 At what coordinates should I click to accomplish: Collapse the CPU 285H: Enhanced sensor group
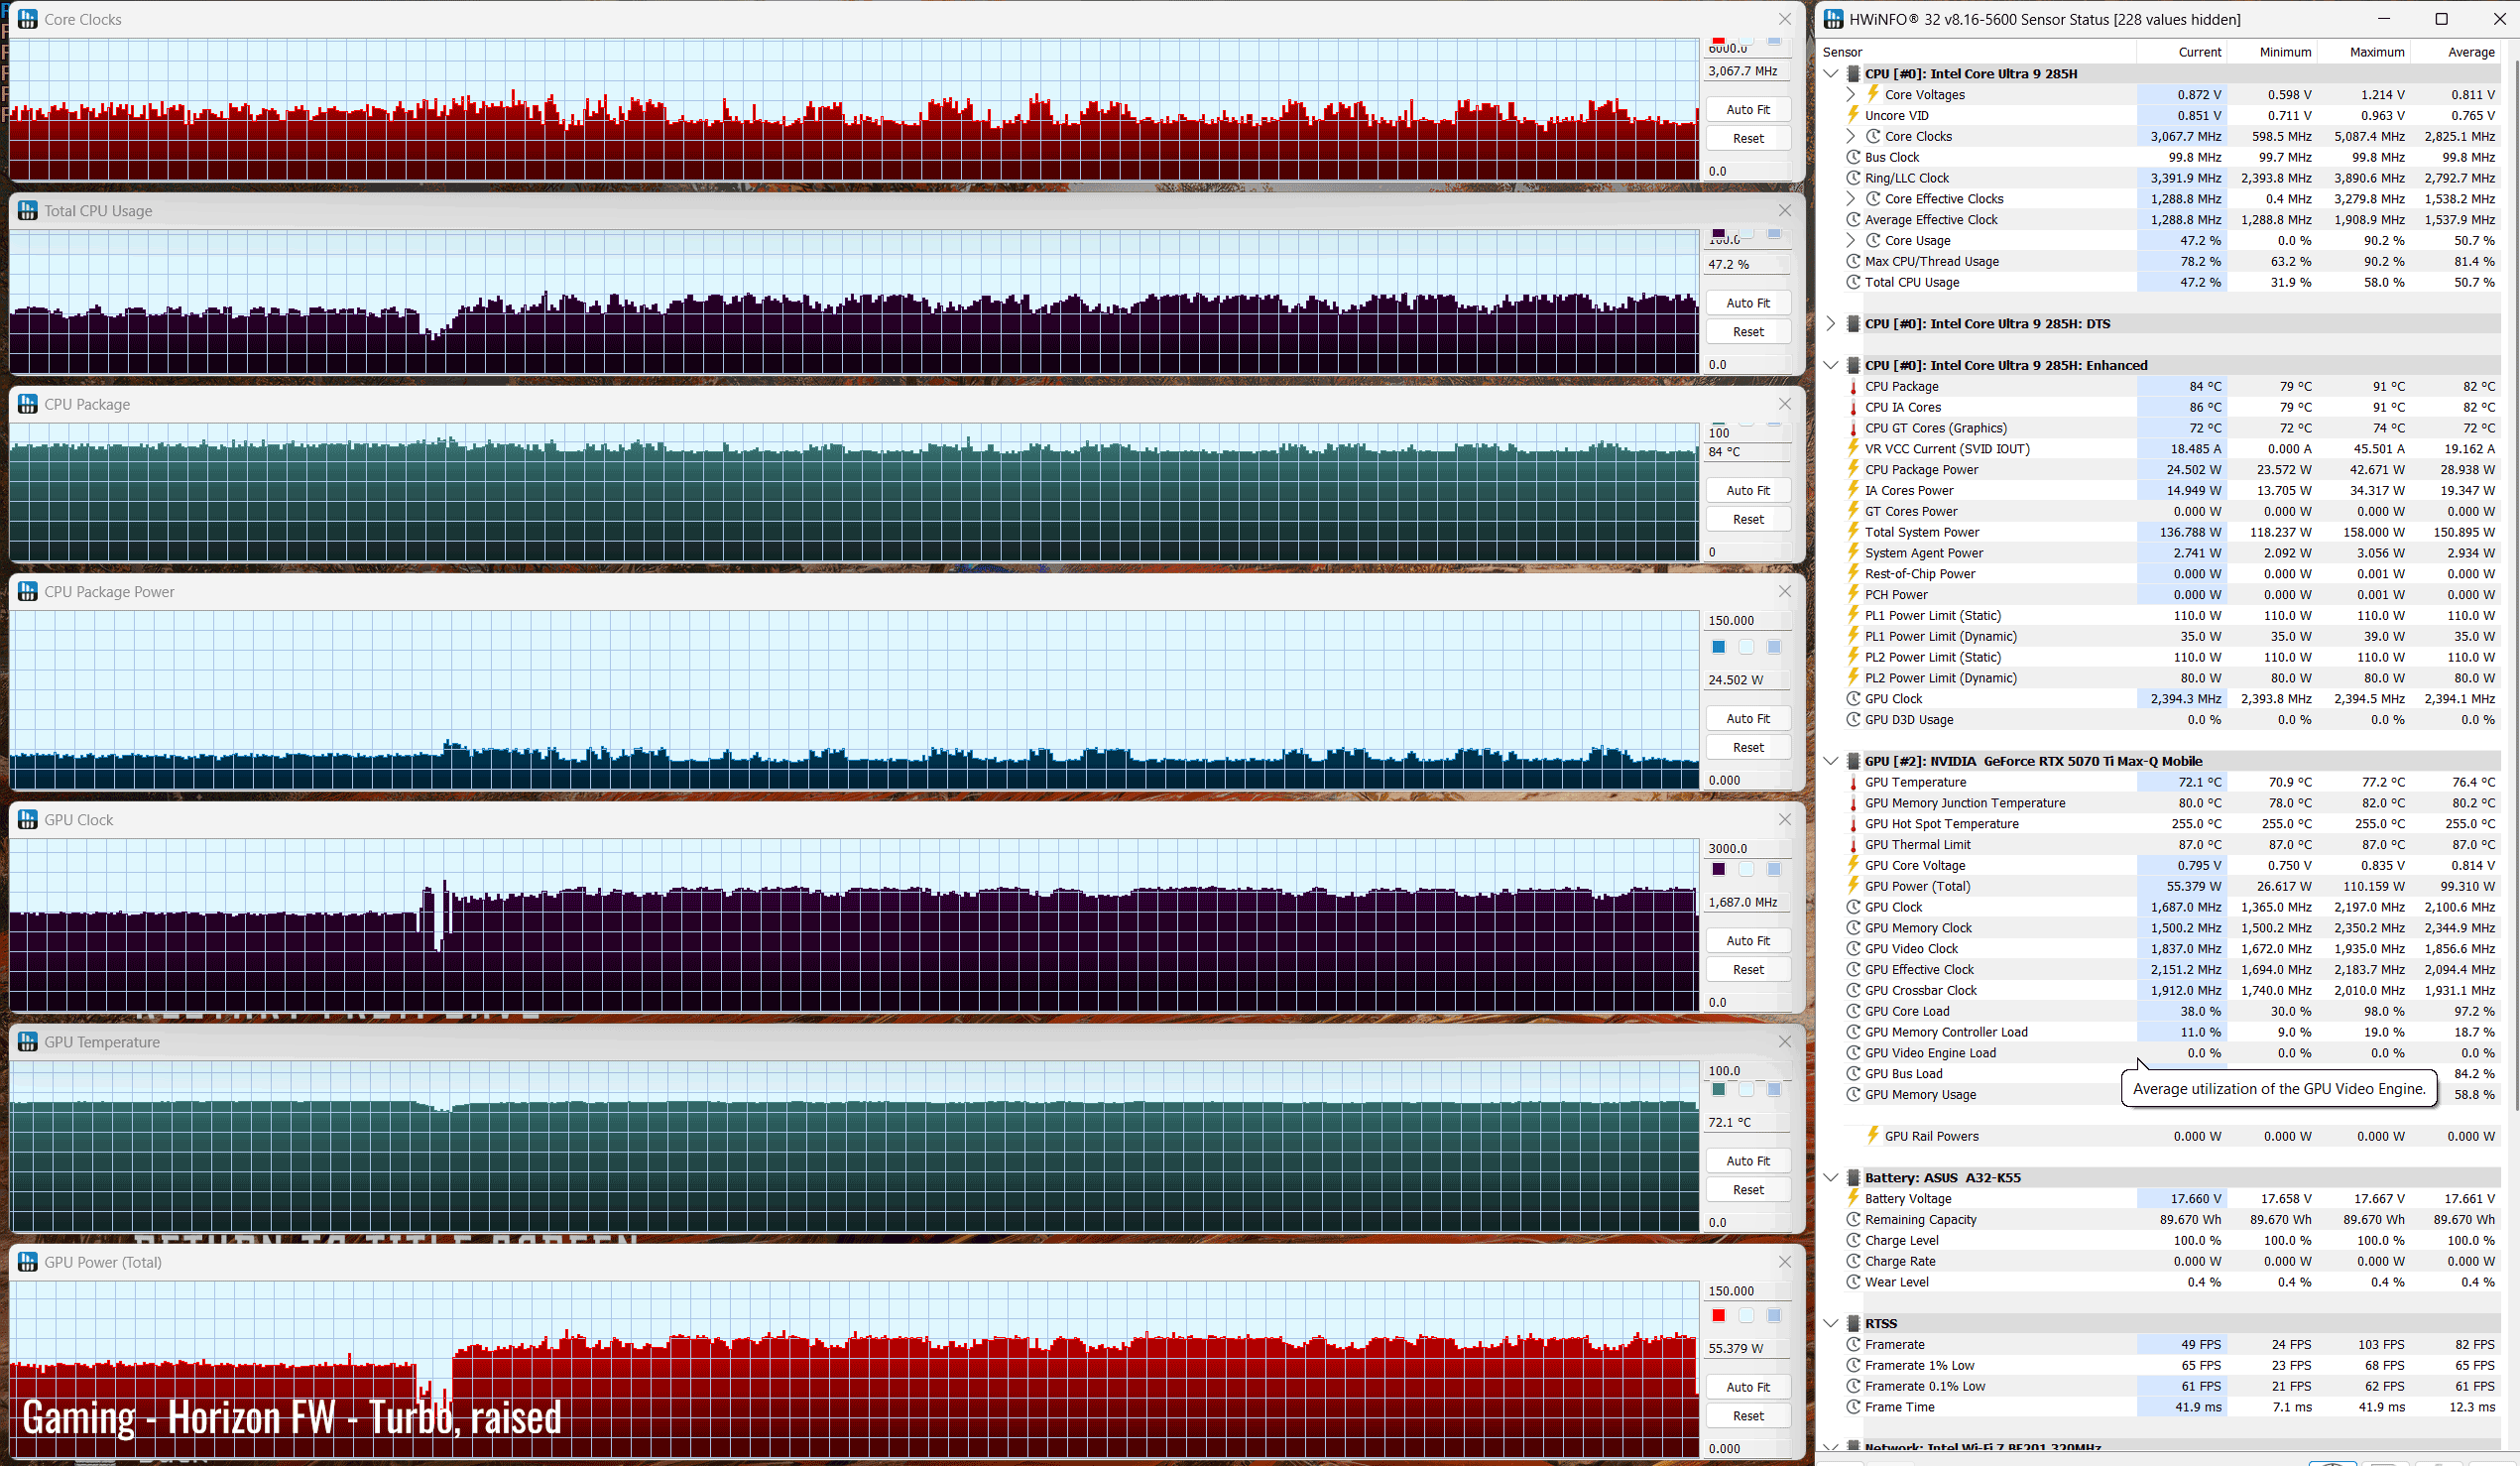coord(1831,365)
